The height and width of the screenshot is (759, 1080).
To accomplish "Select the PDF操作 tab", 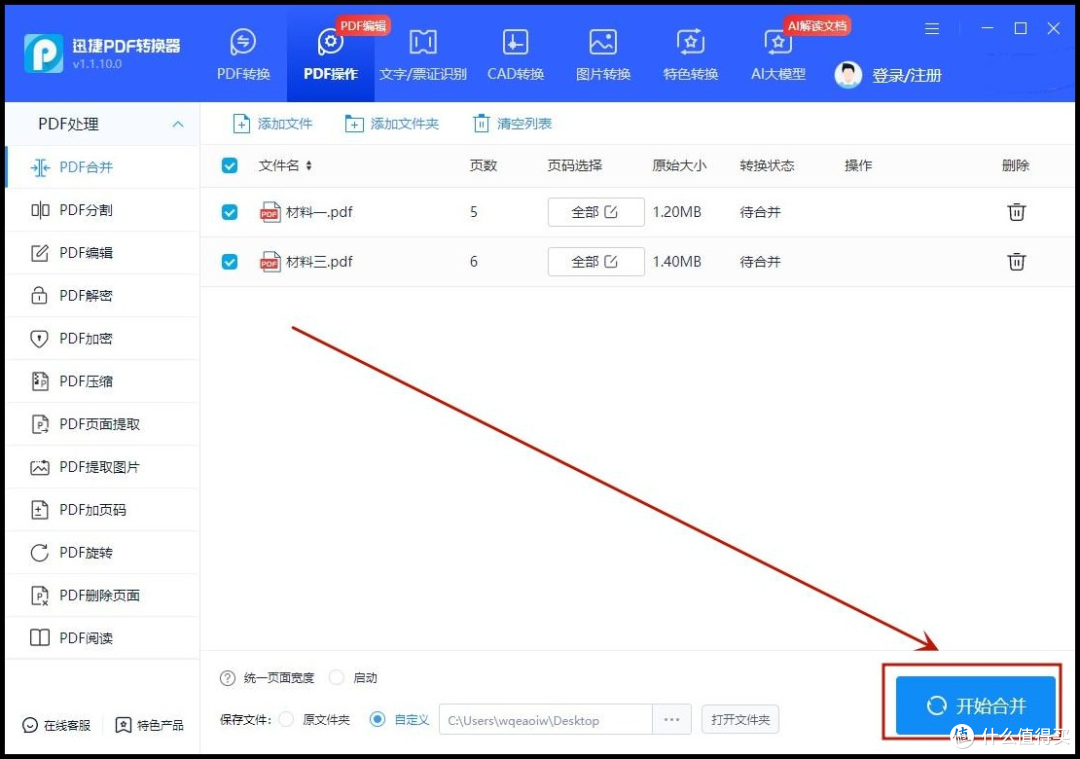I will pos(331,56).
